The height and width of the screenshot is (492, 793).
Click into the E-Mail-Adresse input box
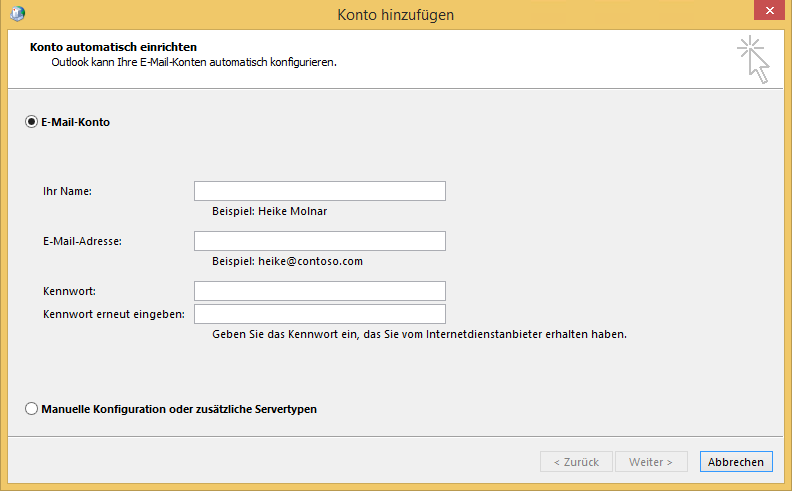[319, 241]
